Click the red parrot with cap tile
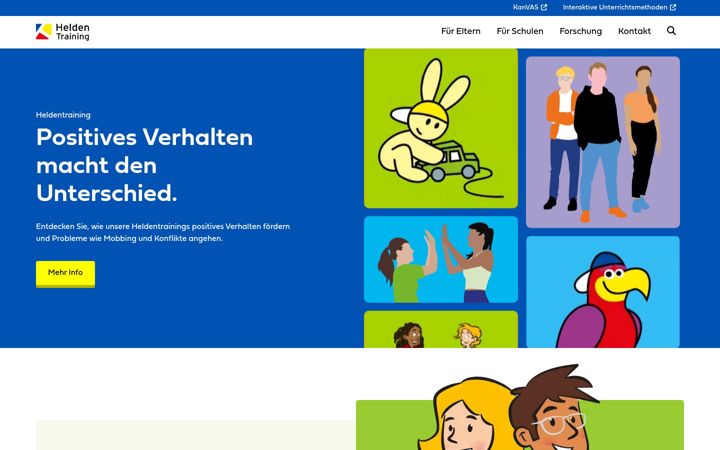The height and width of the screenshot is (450, 720). (x=602, y=292)
